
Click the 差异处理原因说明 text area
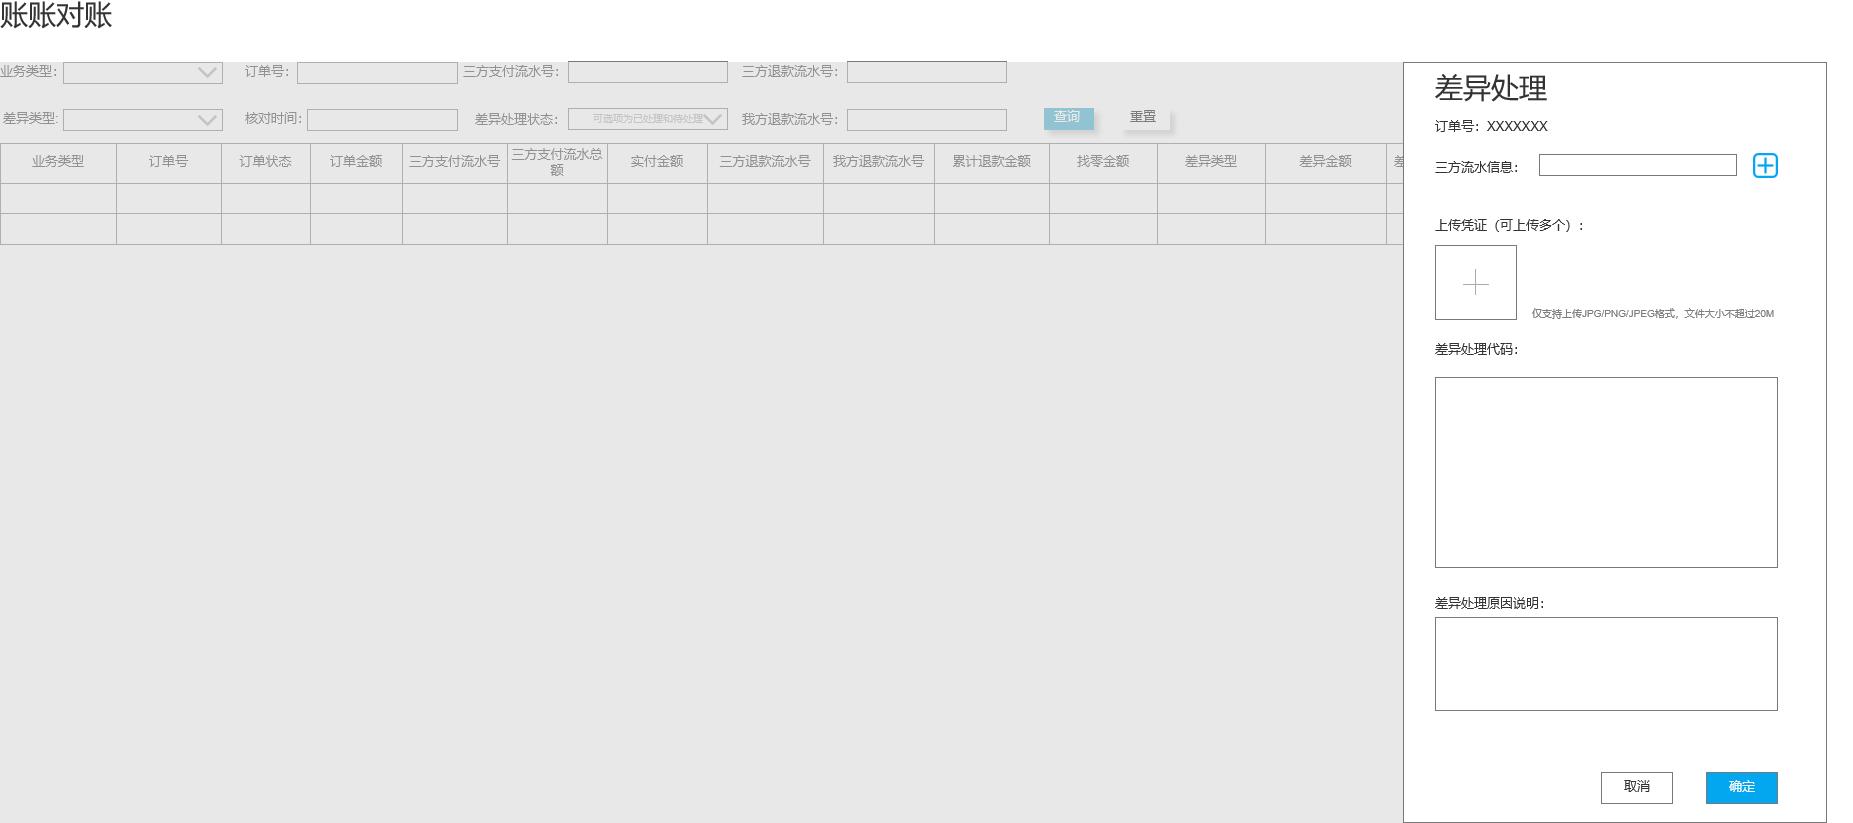point(1606,664)
